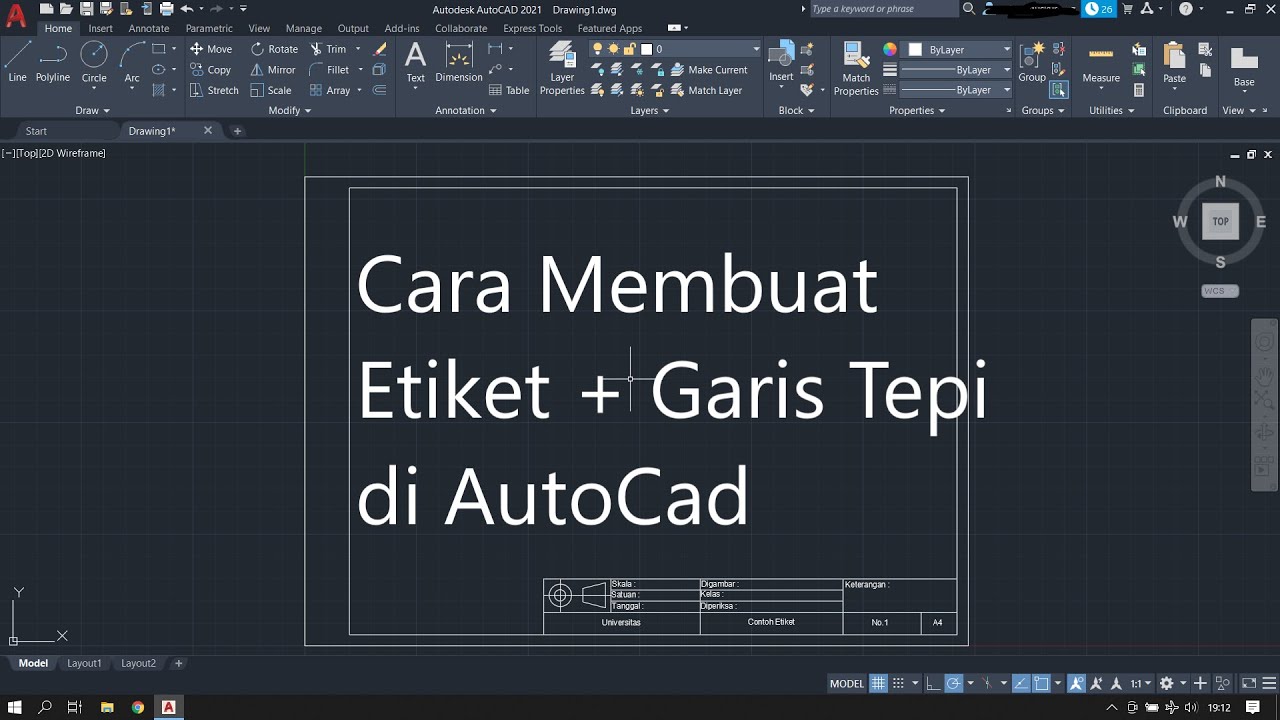
Task: Open the Windows Start menu
Action: (x=14, y=707)
